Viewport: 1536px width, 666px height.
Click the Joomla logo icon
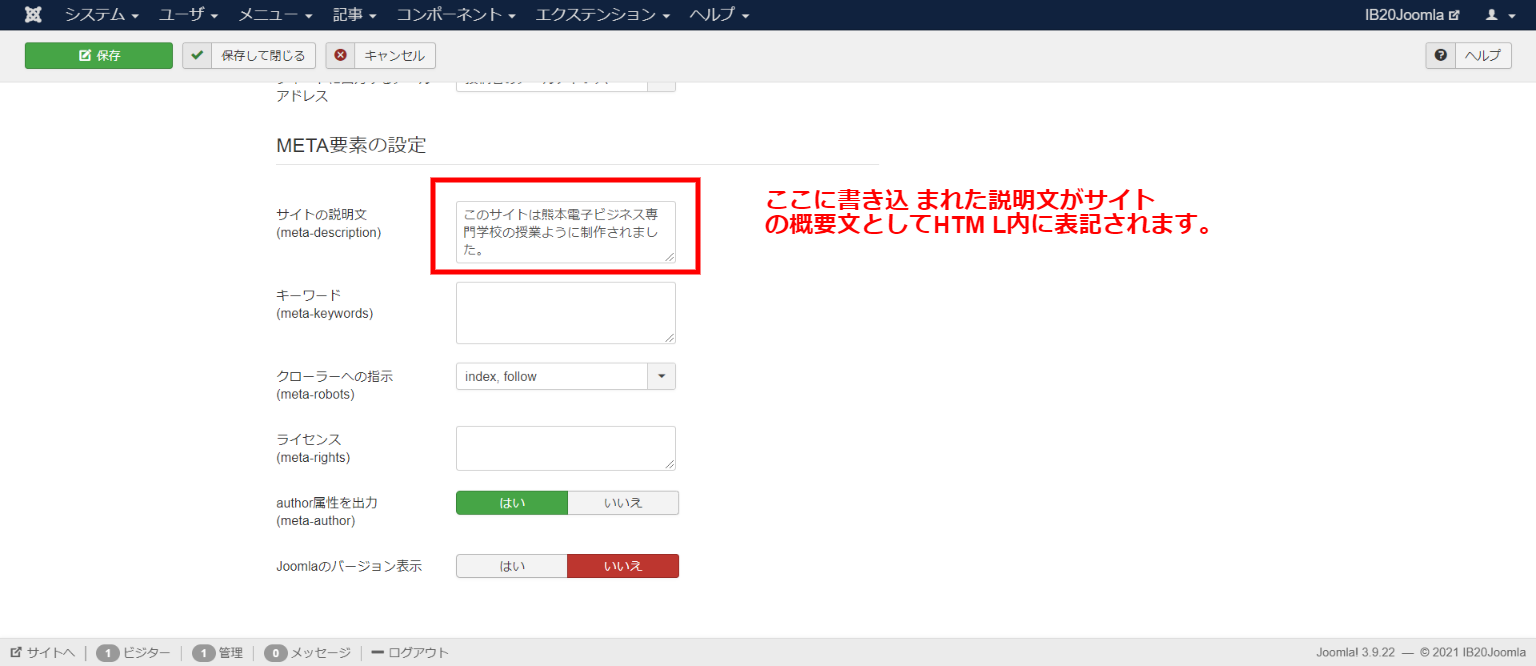click(33, 15)
